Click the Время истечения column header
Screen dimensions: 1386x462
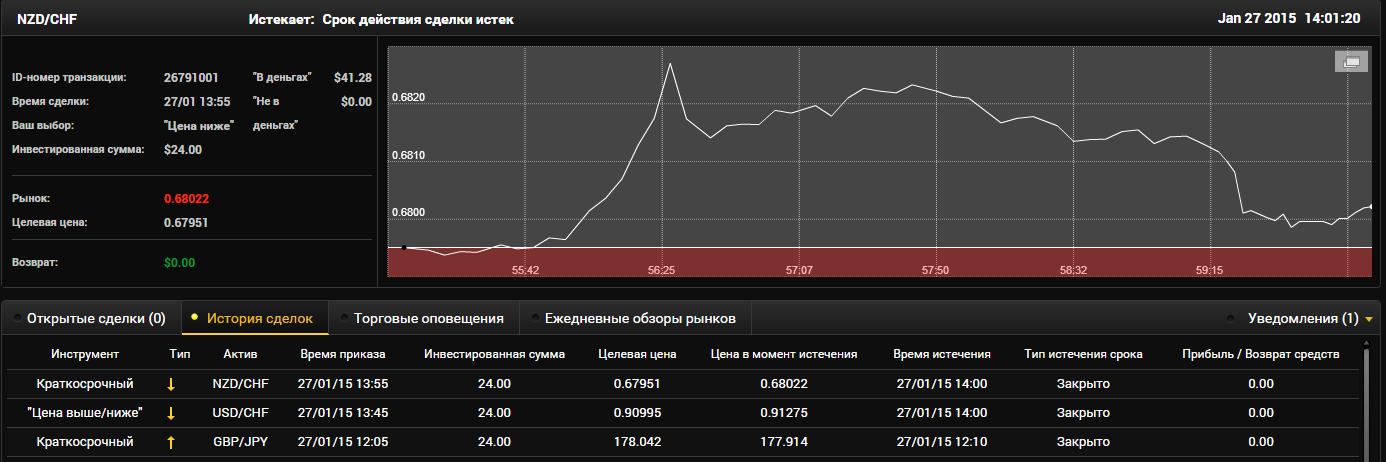click(x=942, y=354)
